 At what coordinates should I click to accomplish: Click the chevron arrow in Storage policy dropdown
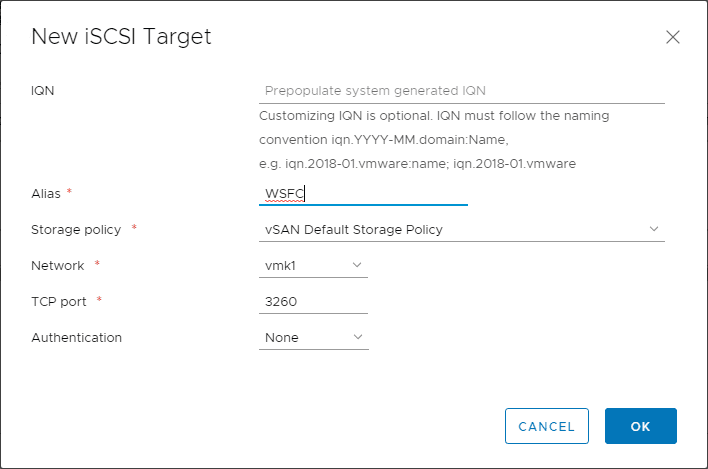pos(654,229)
